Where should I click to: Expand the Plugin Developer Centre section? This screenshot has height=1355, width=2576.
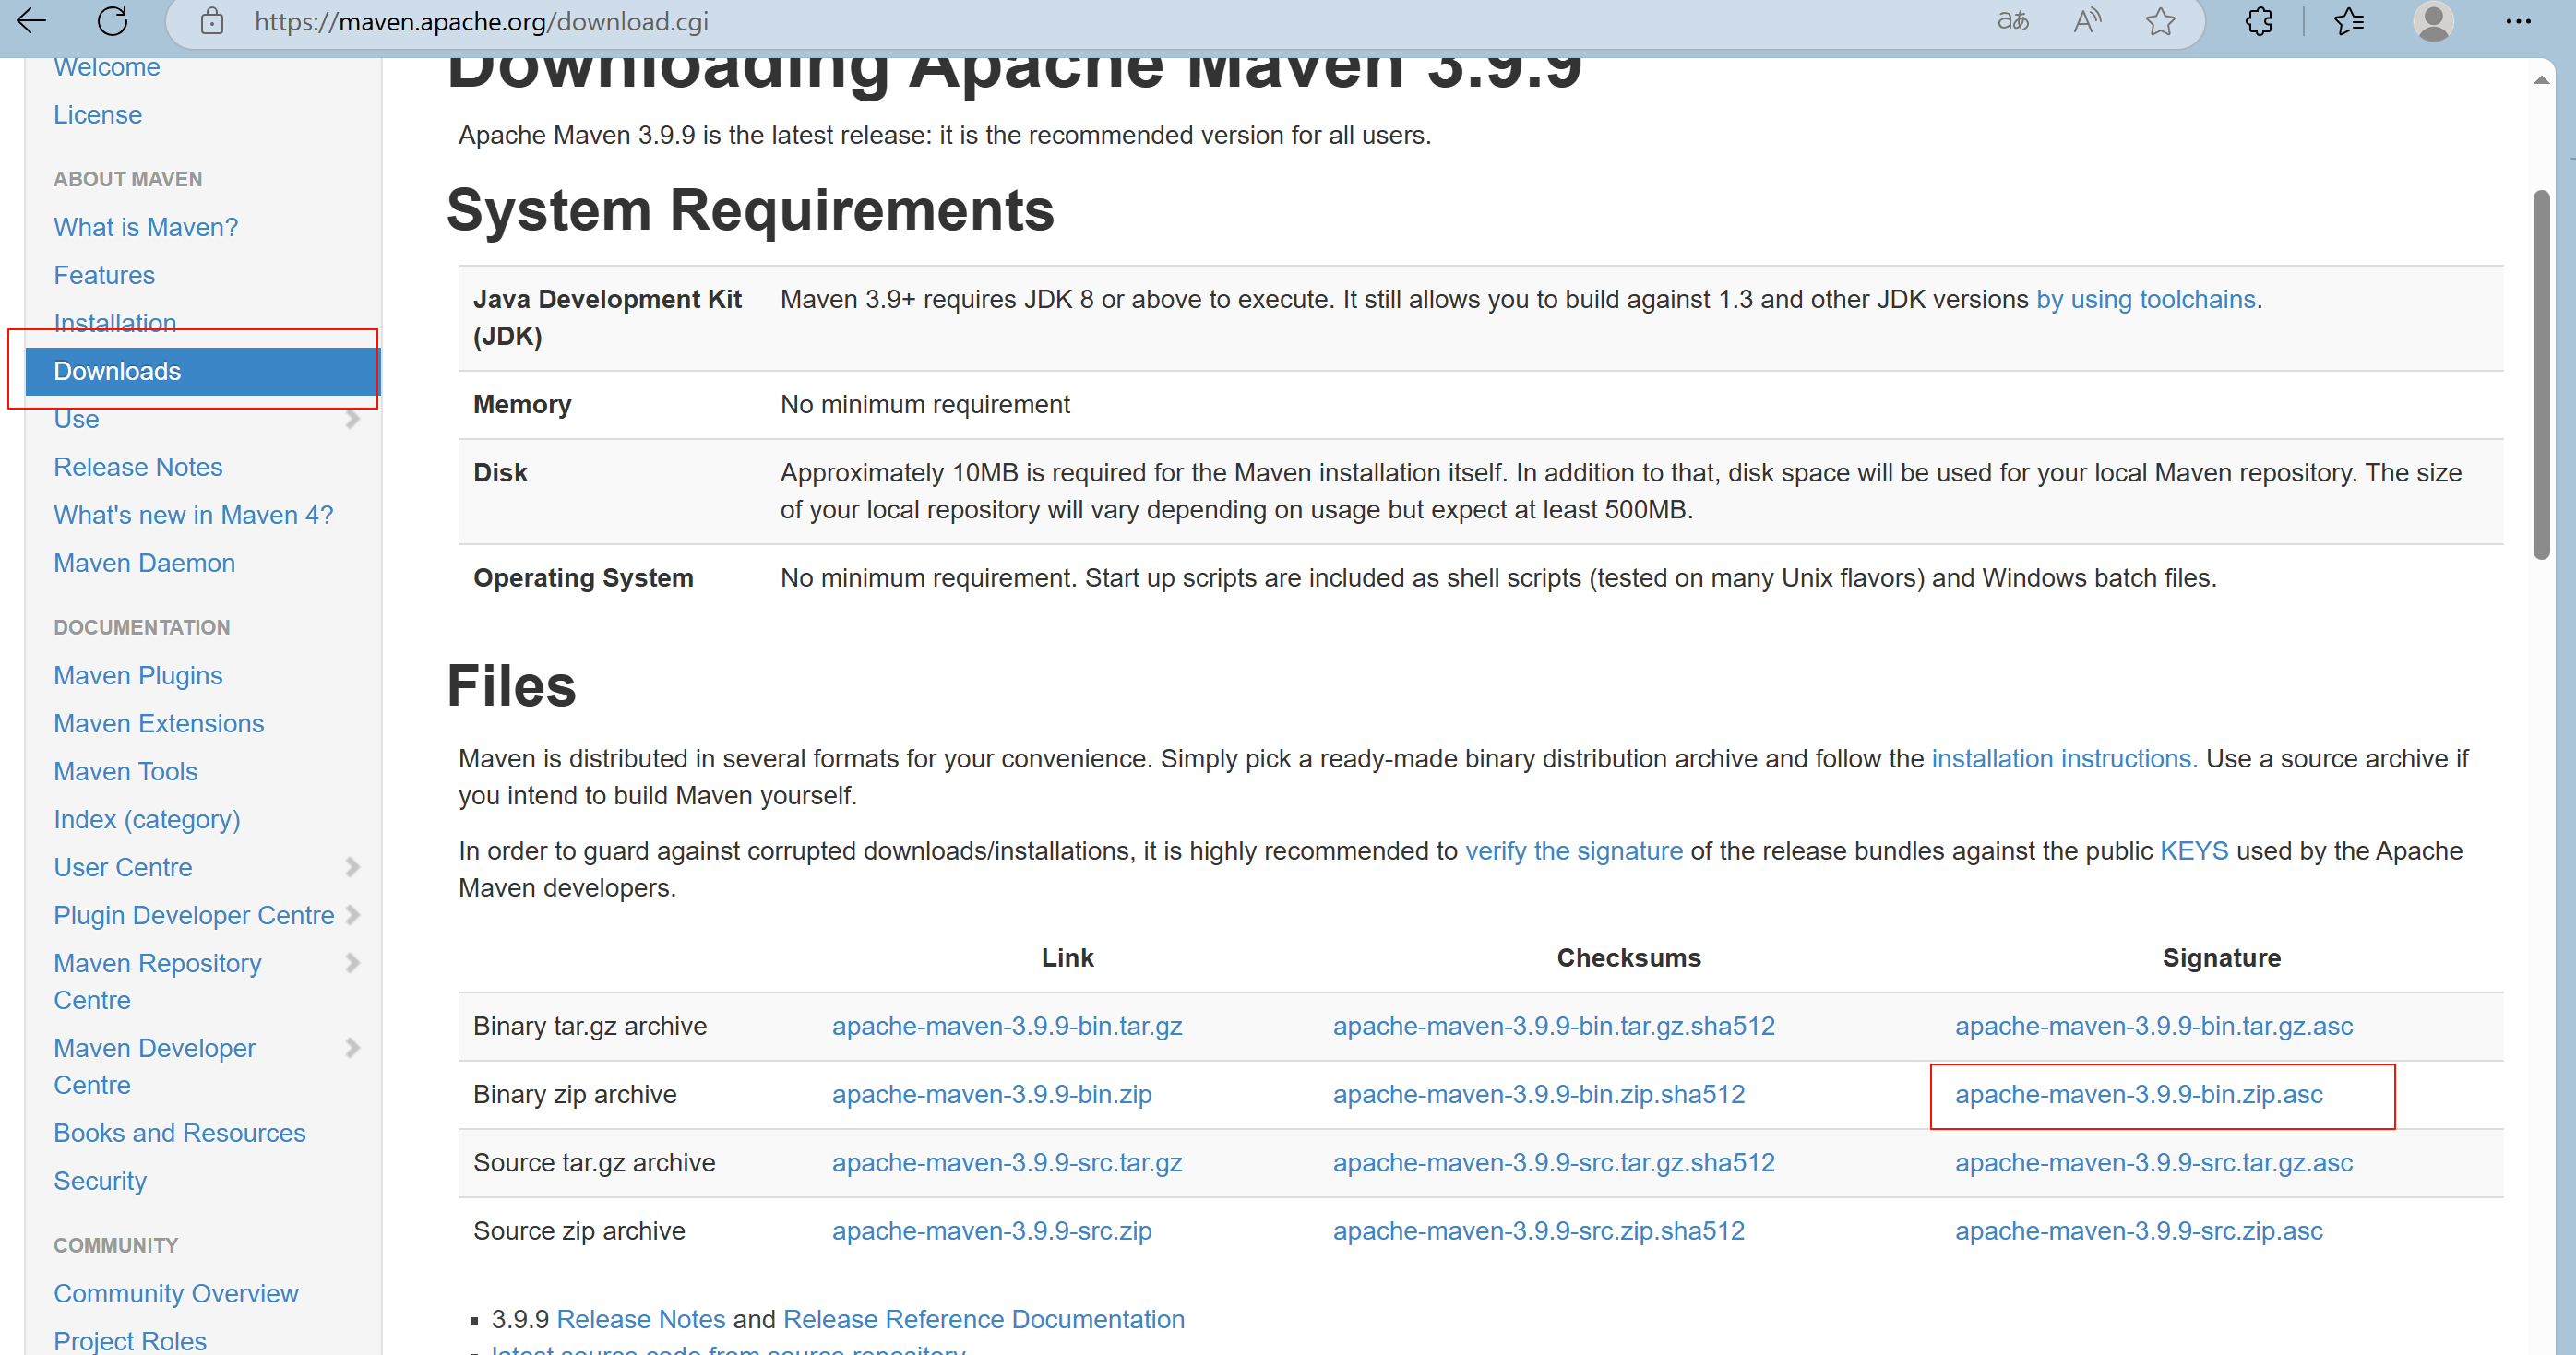(x=352, y=914)
